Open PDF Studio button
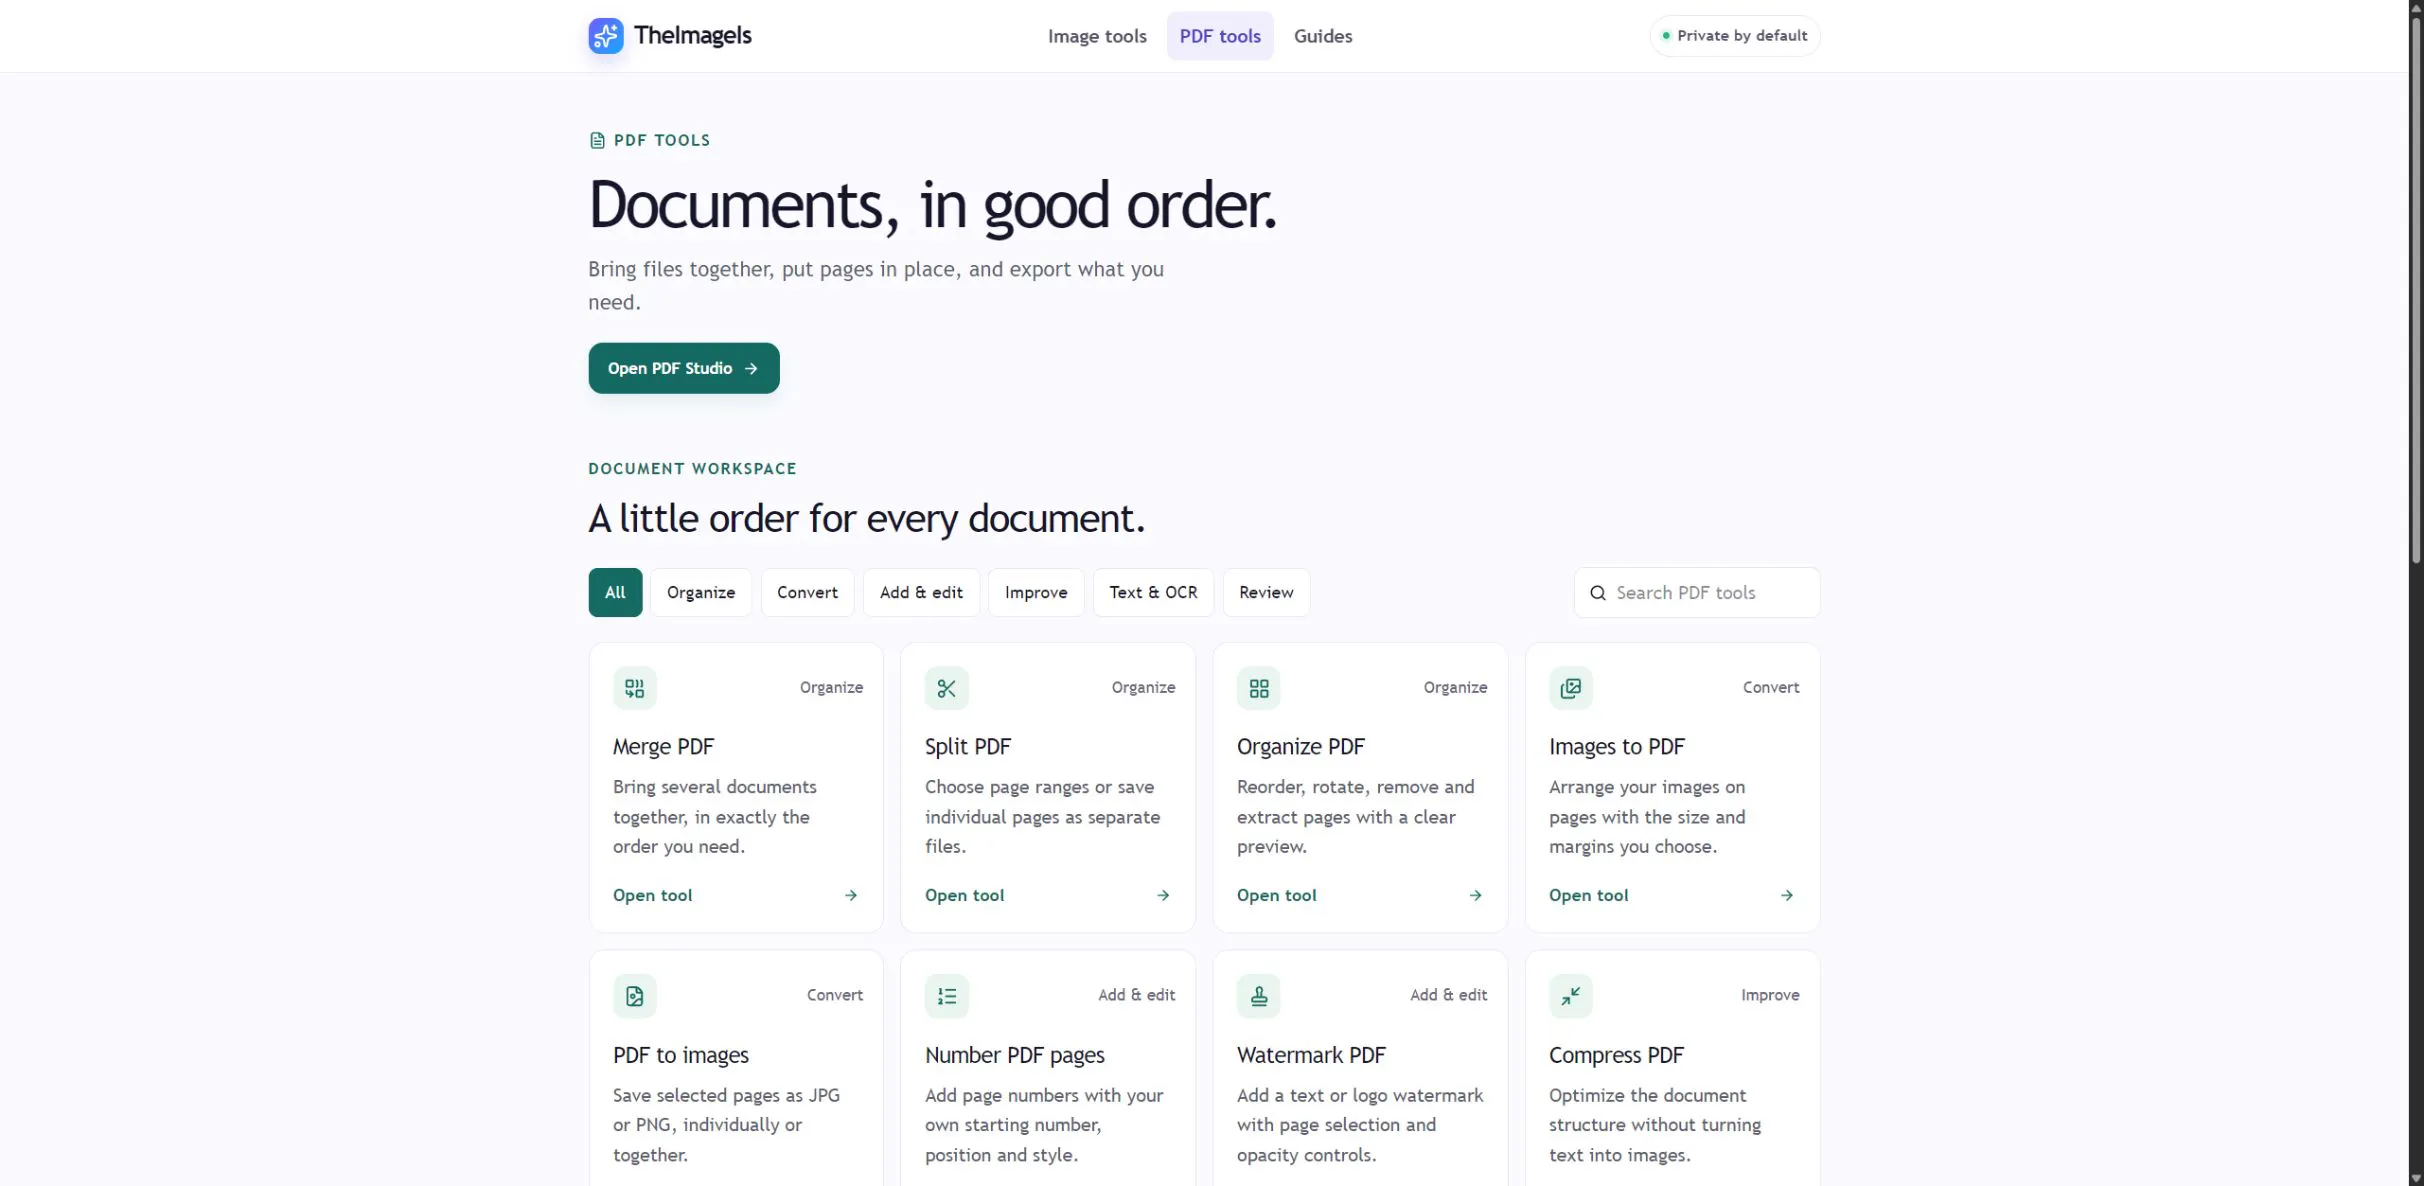Screen dimensions: 2424x1186 (x=684, y=368)
